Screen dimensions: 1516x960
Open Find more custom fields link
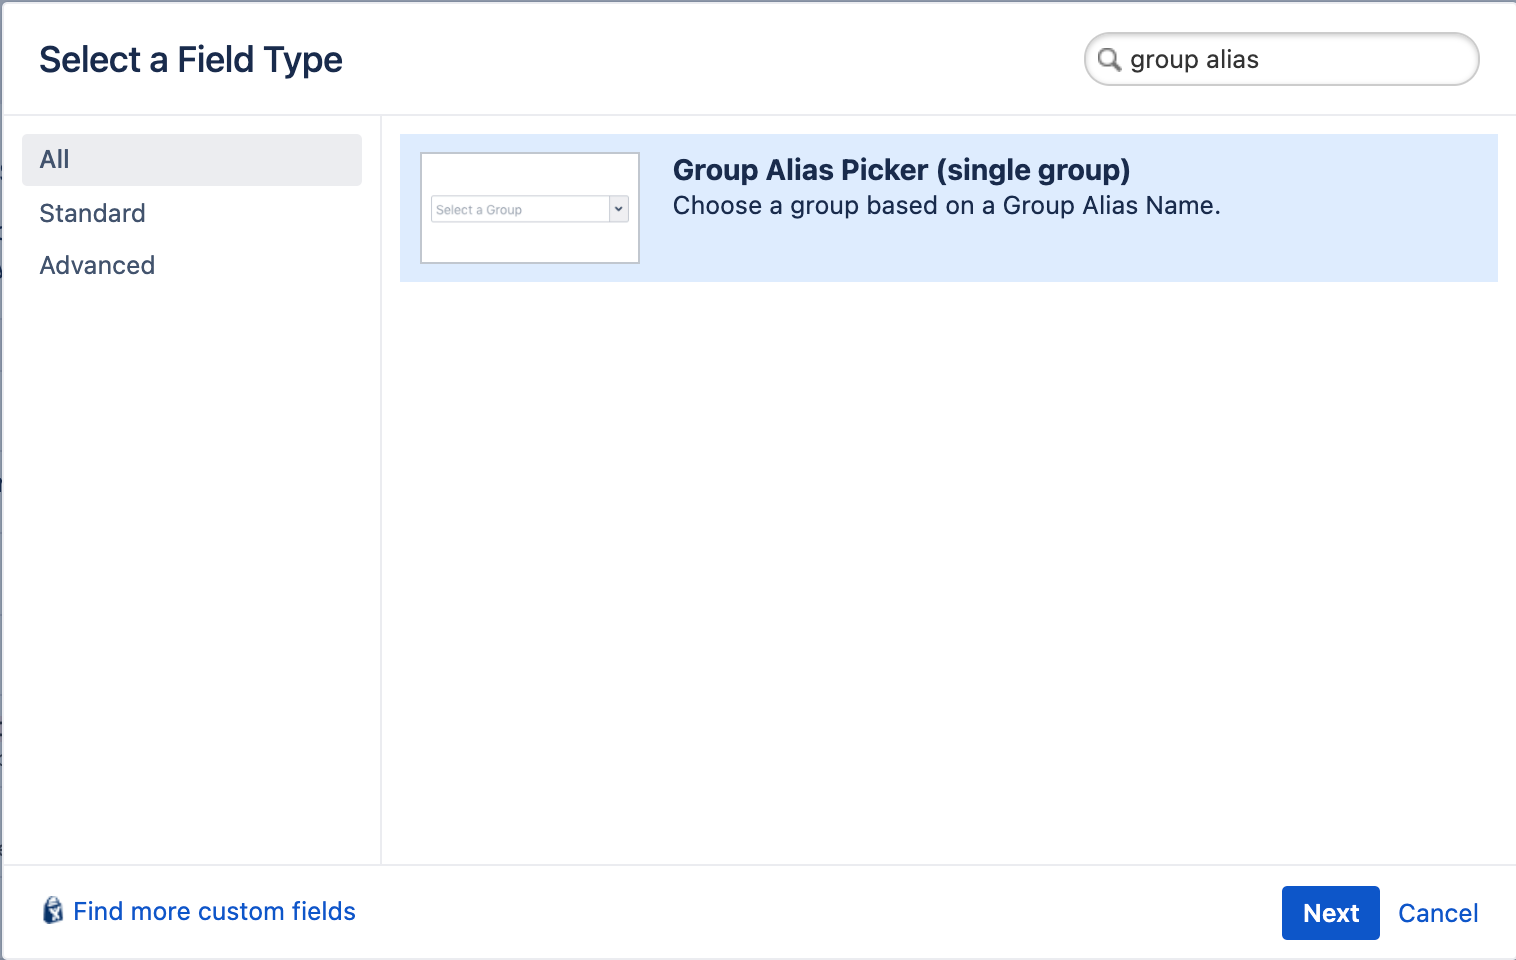pos(215,911)
